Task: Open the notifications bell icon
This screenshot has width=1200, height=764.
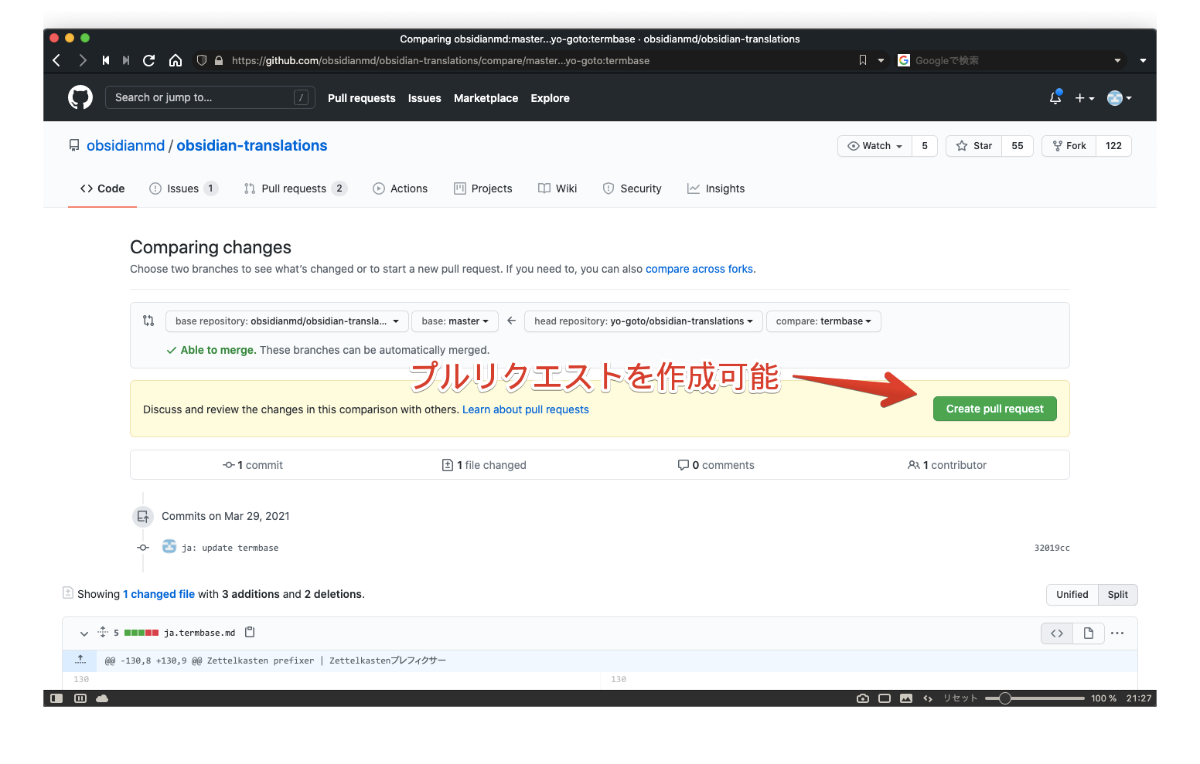Action: point(1055,98)
